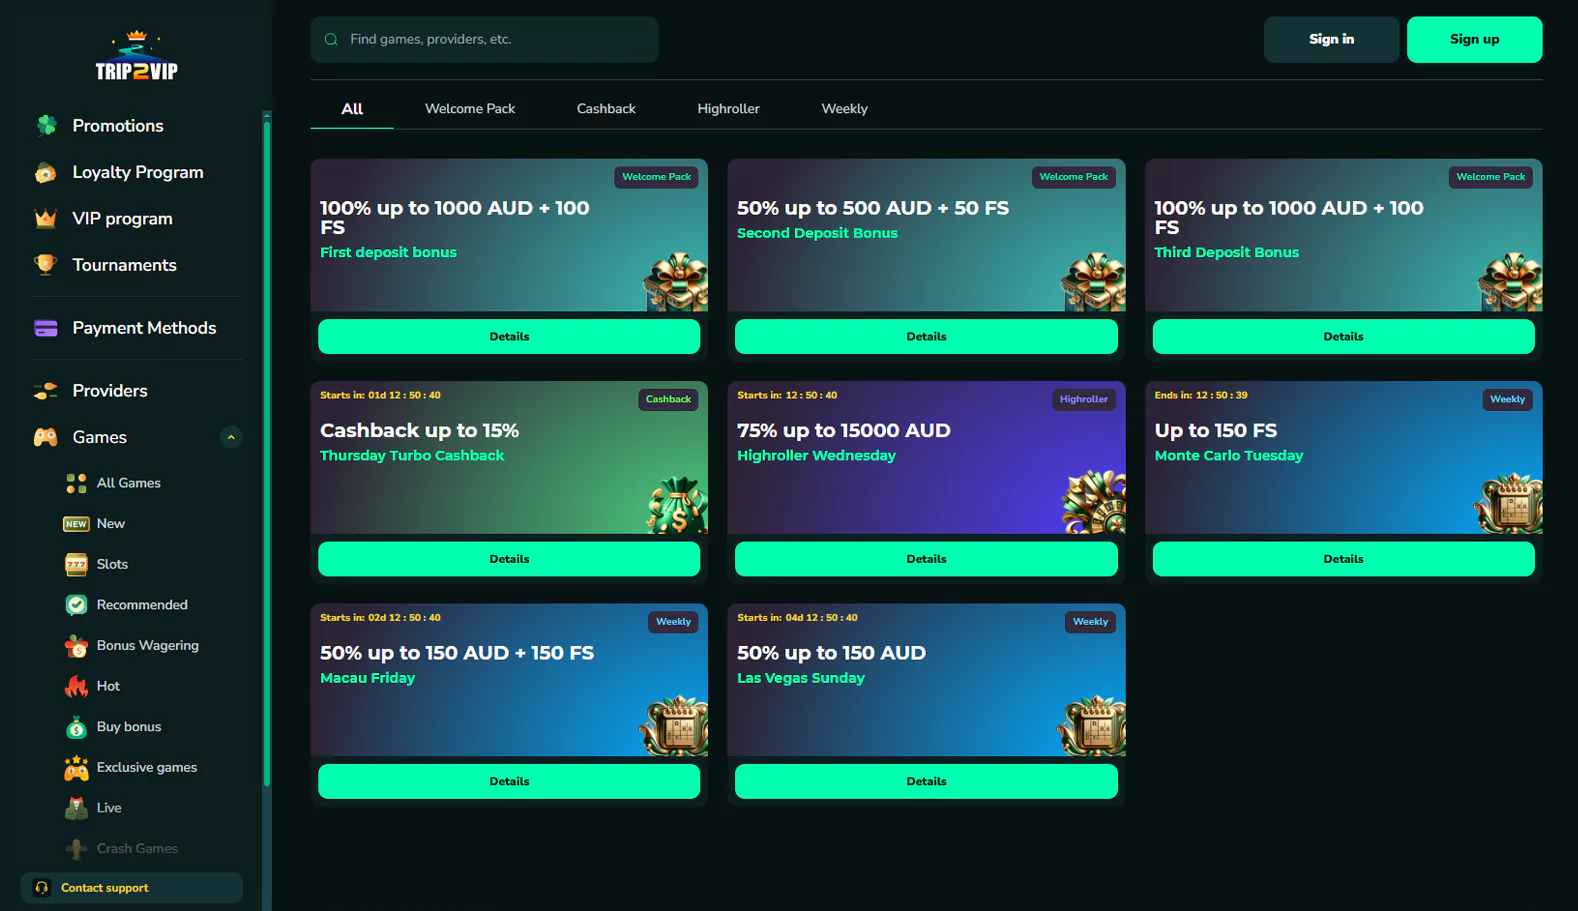Image resolution: width=1578 pixels, height=911 pixels.
Task: Click the Payment Methods card icon
Action: pos(46,328)
